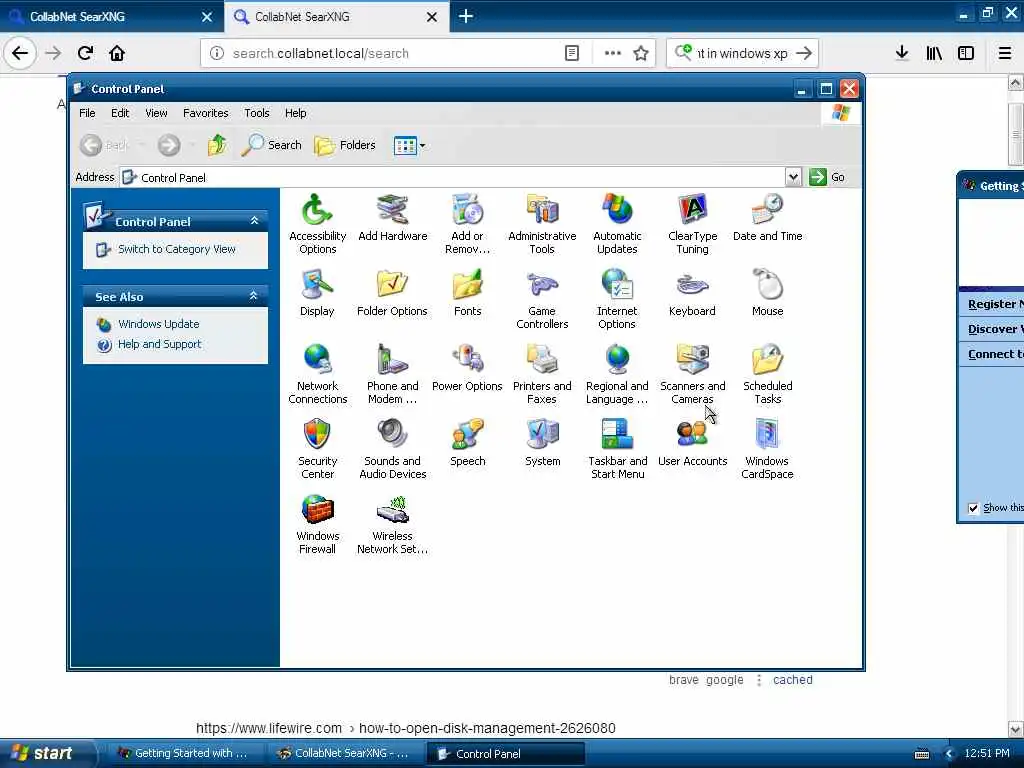Bookmark page with Firefox star icon
Screen dimensions: 1024x768
click(x=641, y=54)
